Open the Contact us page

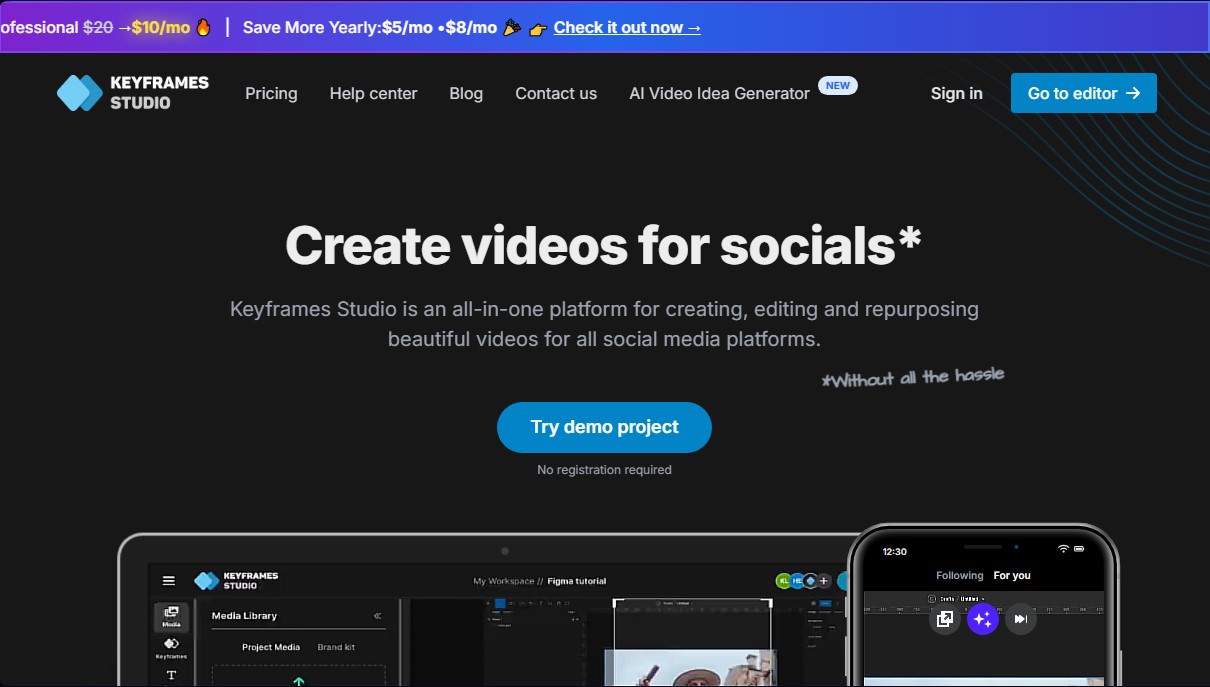(x=556, y=93)
